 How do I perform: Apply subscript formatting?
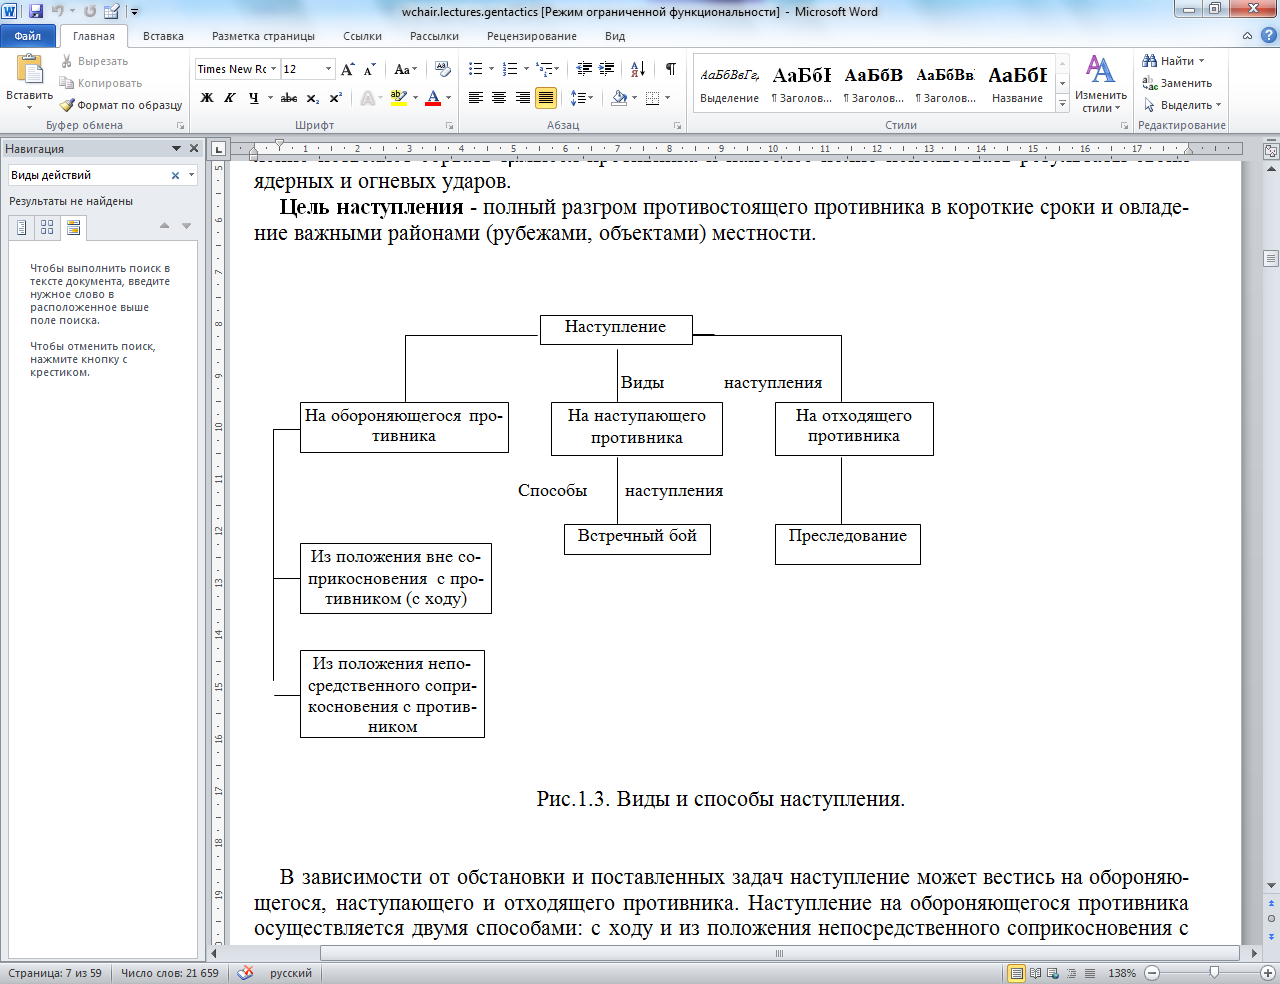[x=313, y=98]
